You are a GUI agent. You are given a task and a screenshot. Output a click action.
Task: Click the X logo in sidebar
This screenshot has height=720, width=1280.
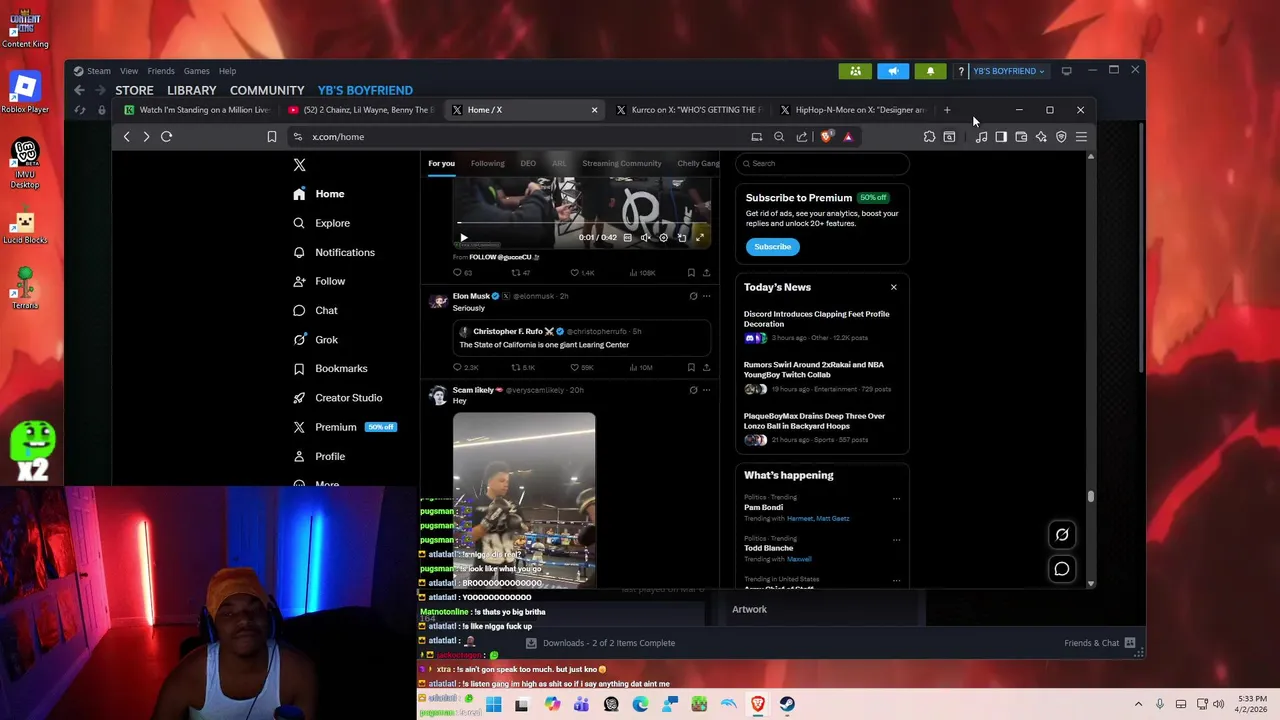299,165
